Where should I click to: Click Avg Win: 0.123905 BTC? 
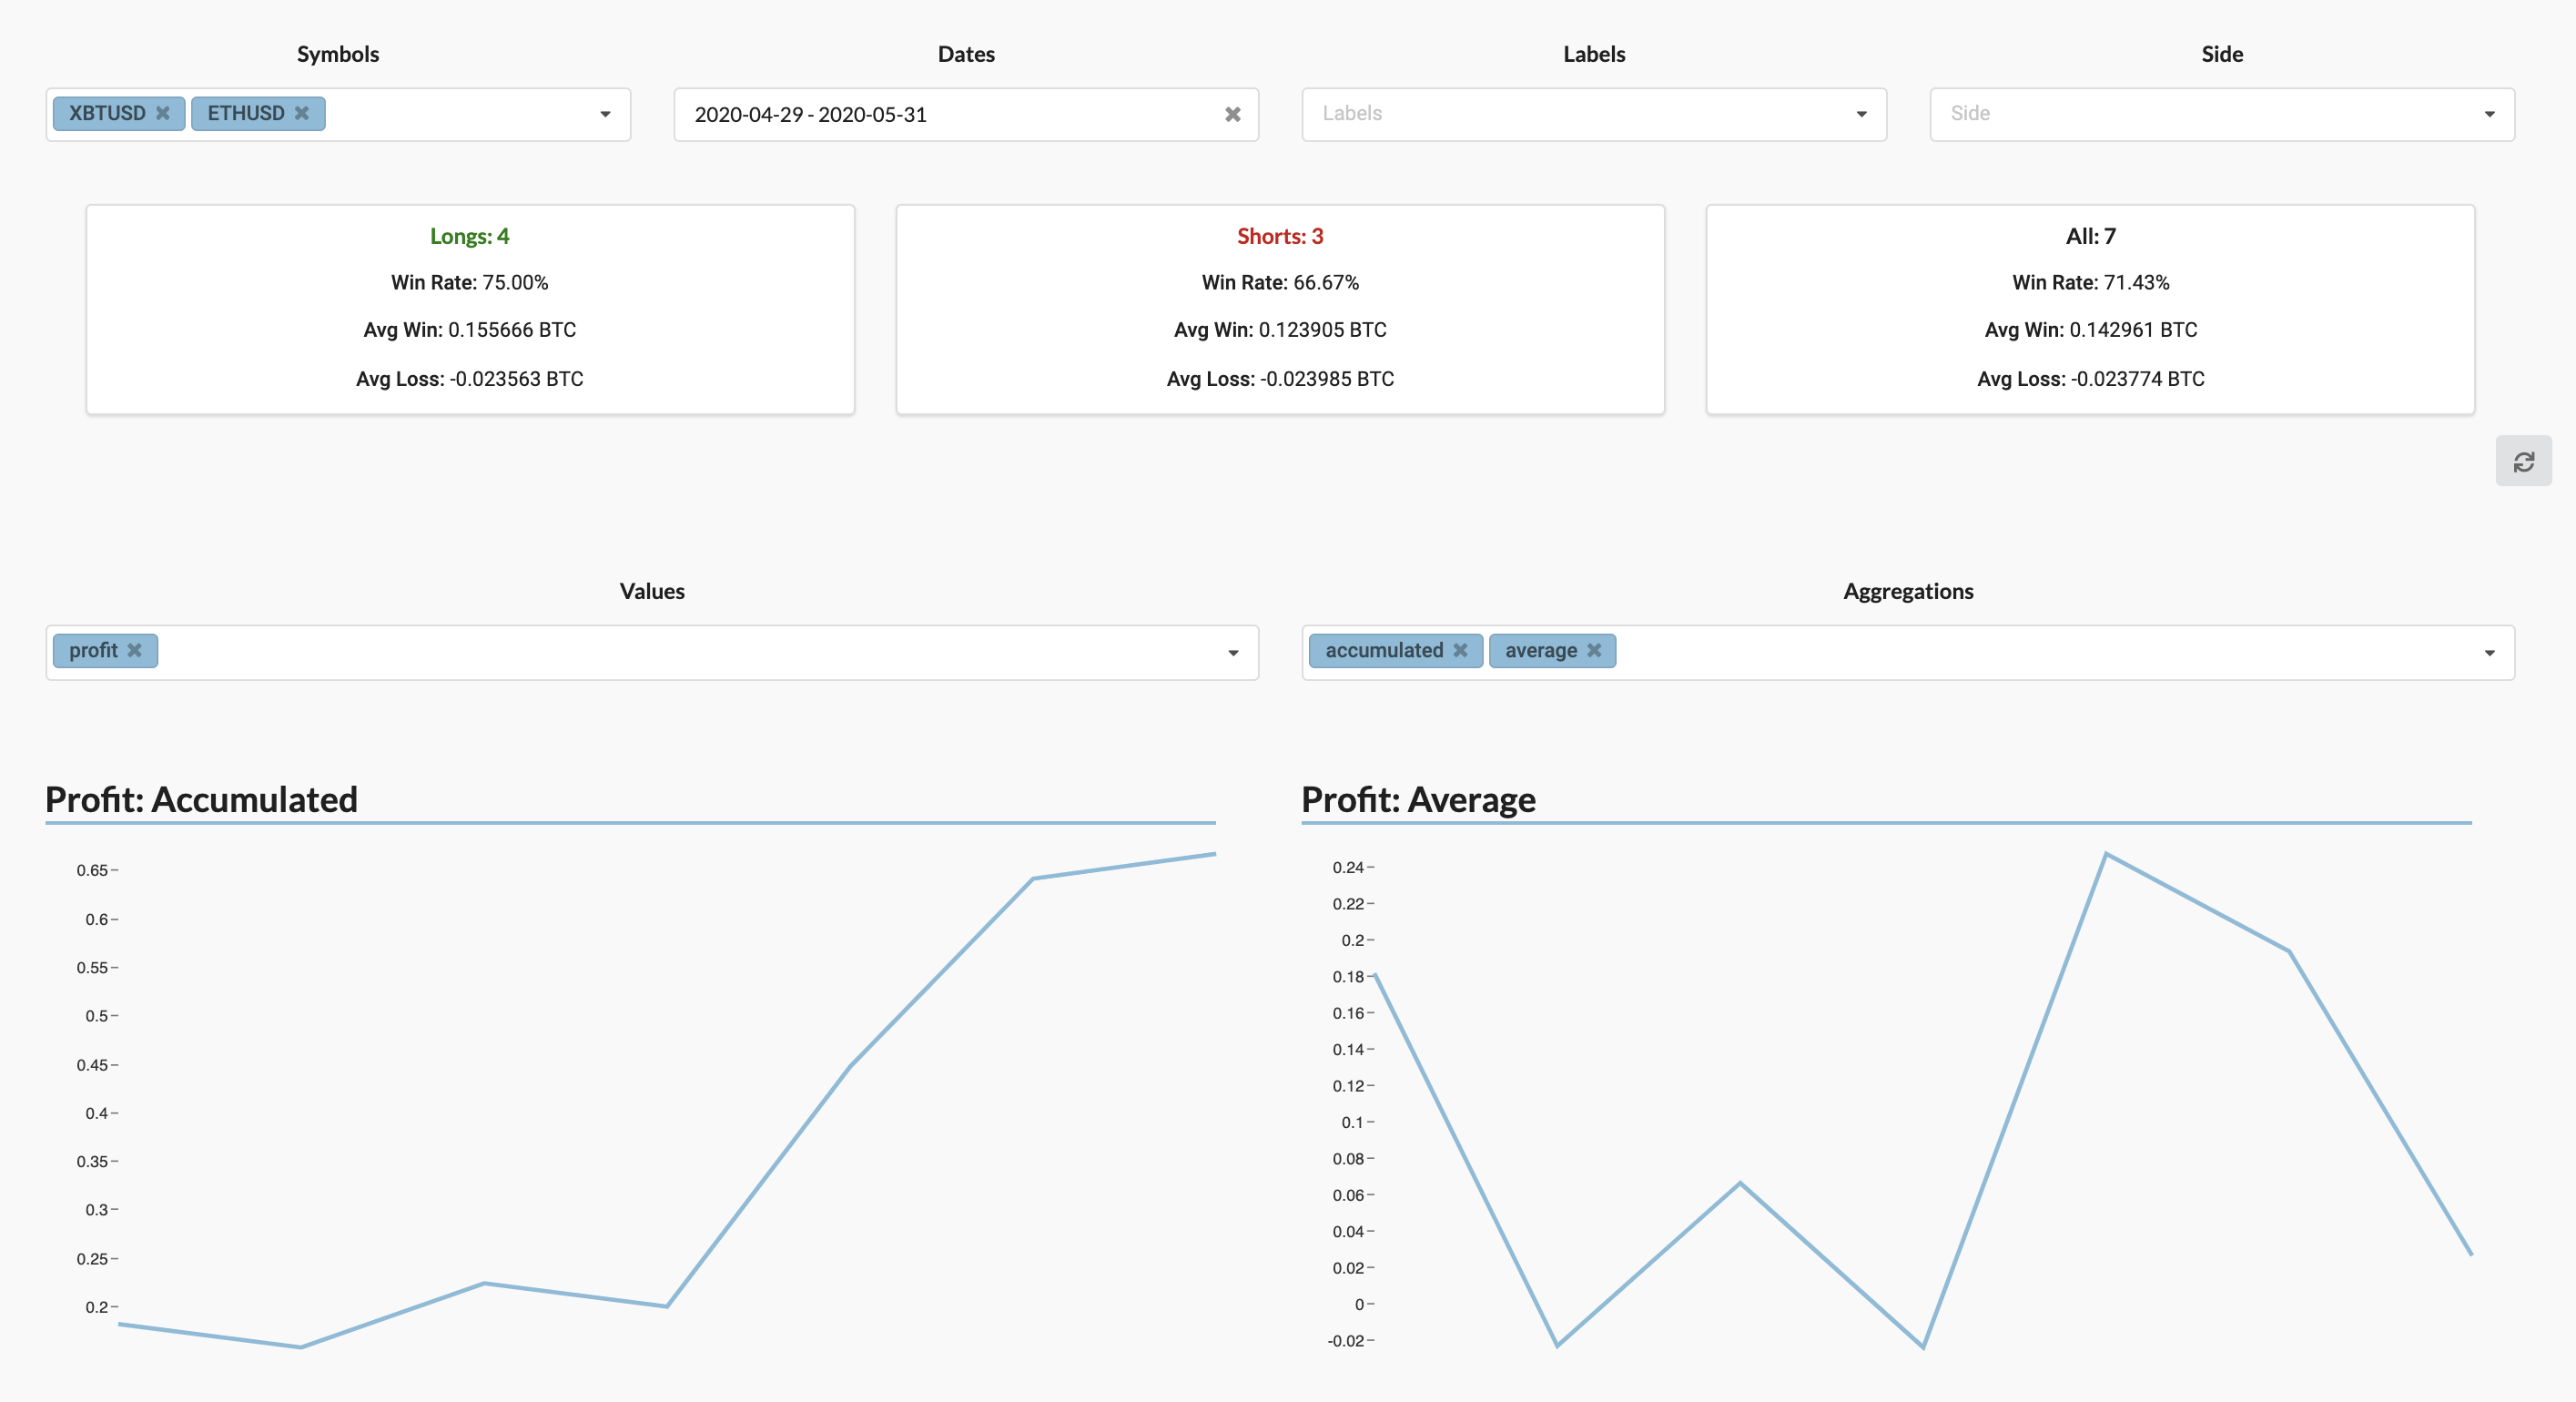pyautogui.click(x=1280, y=330)
